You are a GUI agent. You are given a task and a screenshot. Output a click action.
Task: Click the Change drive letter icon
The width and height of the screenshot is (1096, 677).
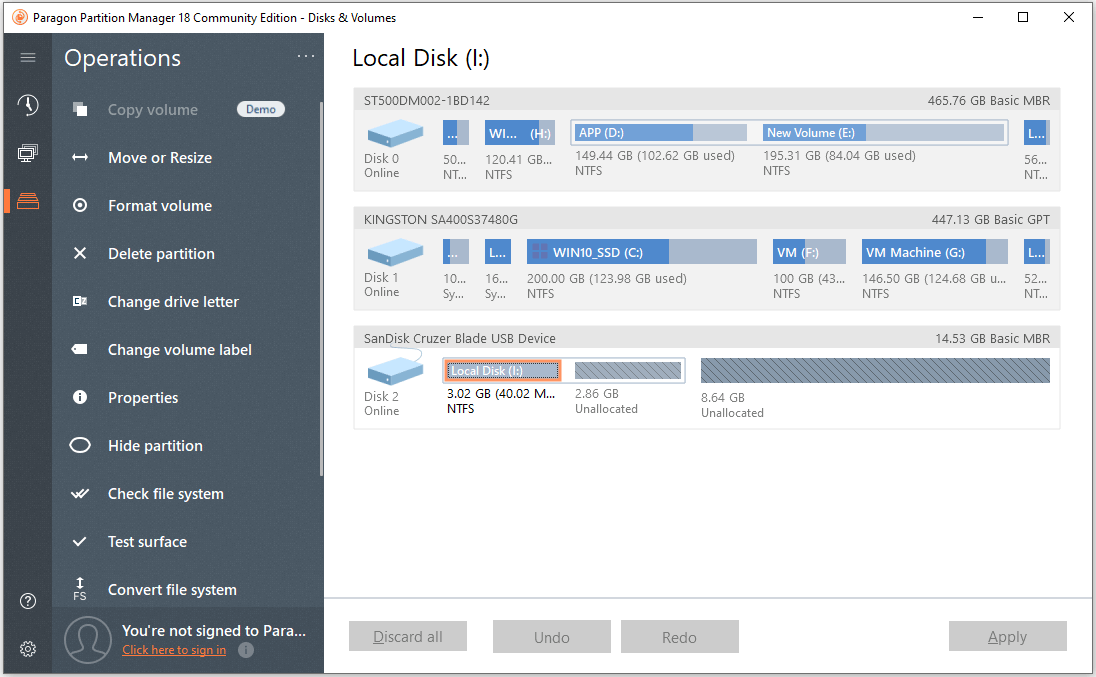pyautogui.click(x=80, y=301)
